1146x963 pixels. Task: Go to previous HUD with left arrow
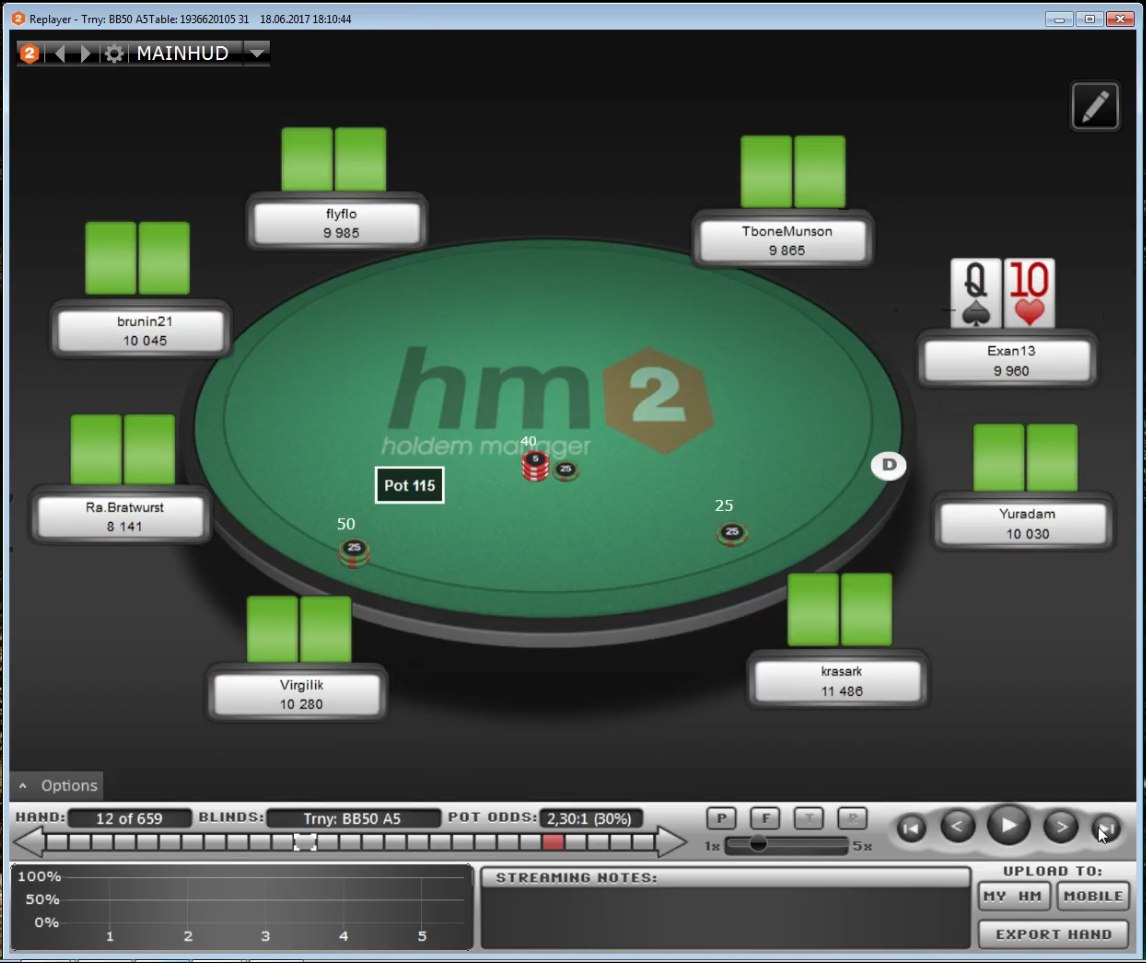[60, 53]
